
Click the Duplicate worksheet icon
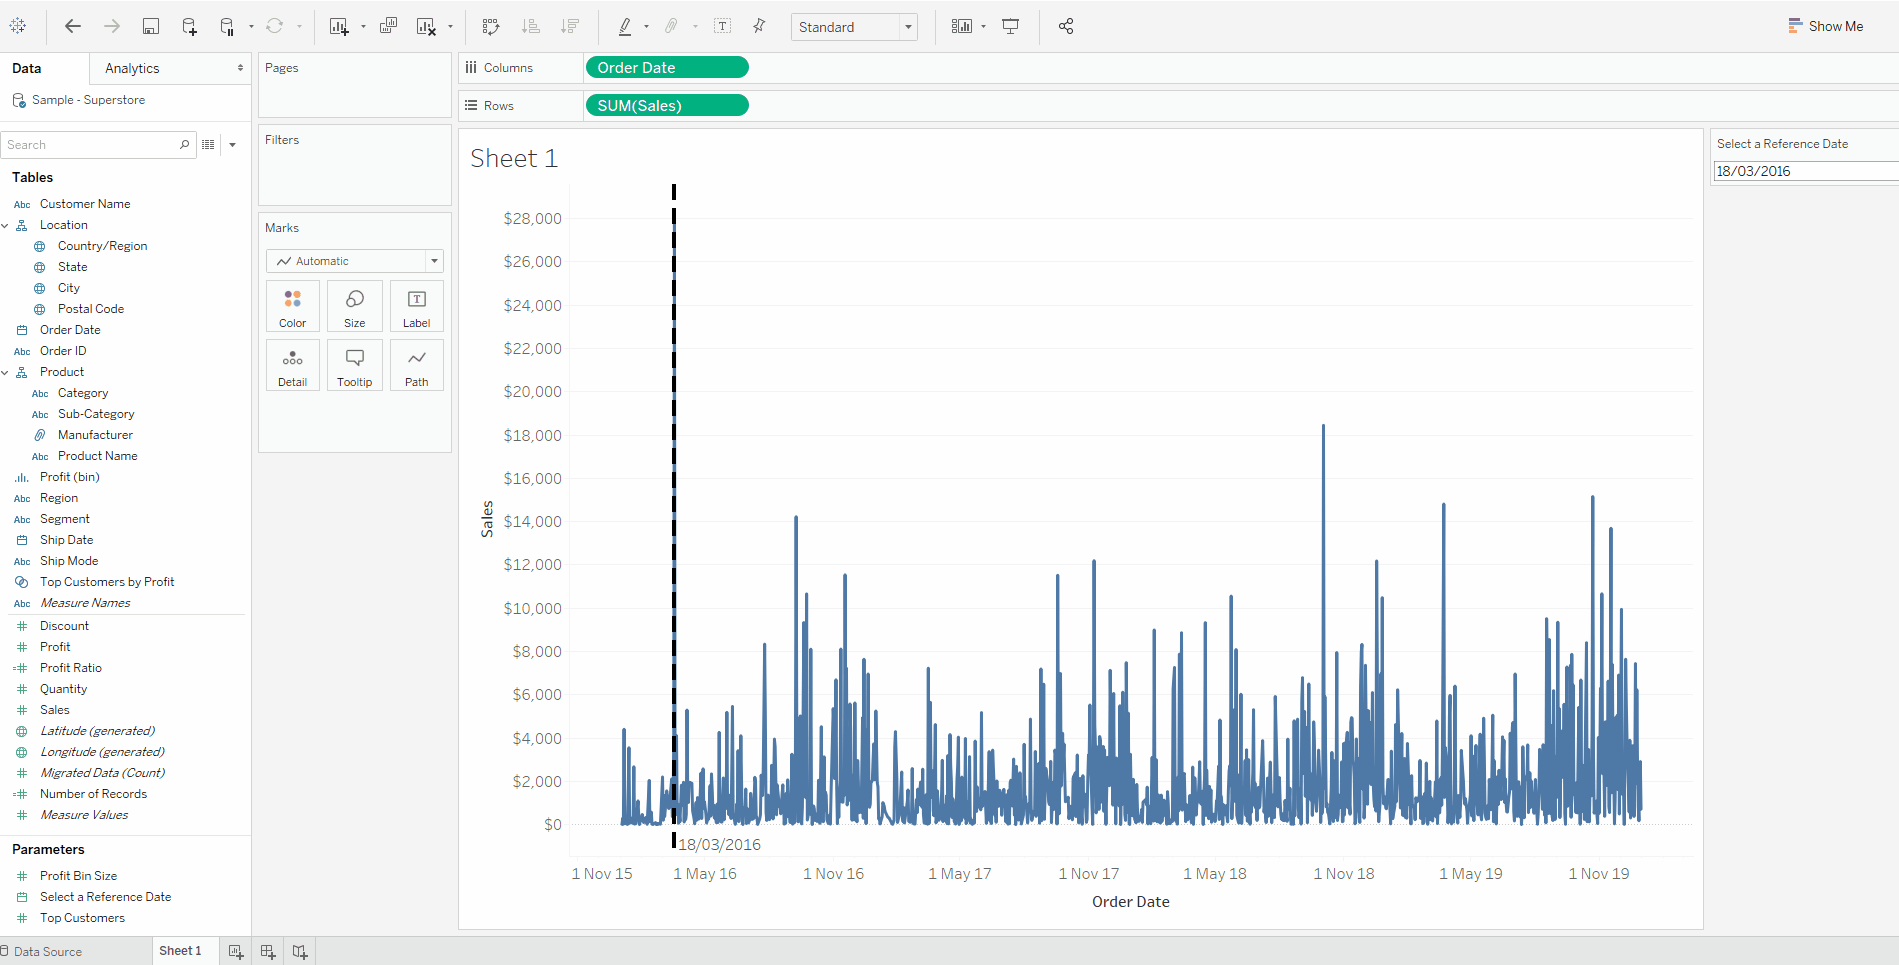388,27
